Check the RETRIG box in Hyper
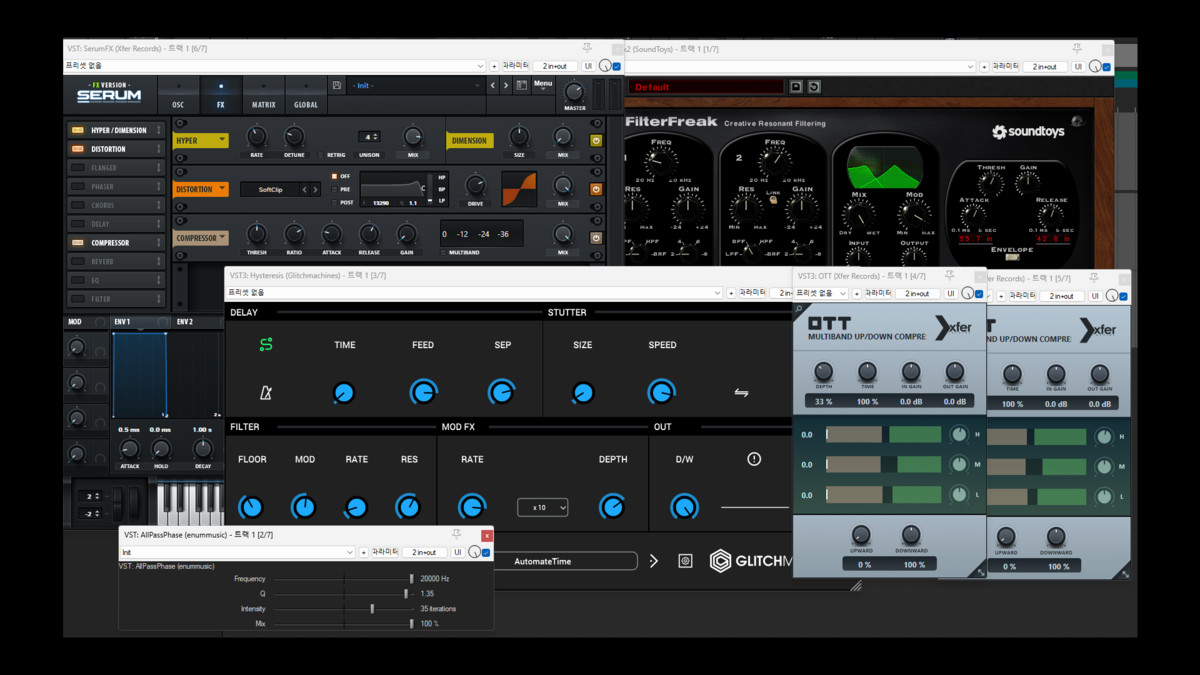Image resolution: width=1200 pixels, height=675 pixels. coord(322,155)
